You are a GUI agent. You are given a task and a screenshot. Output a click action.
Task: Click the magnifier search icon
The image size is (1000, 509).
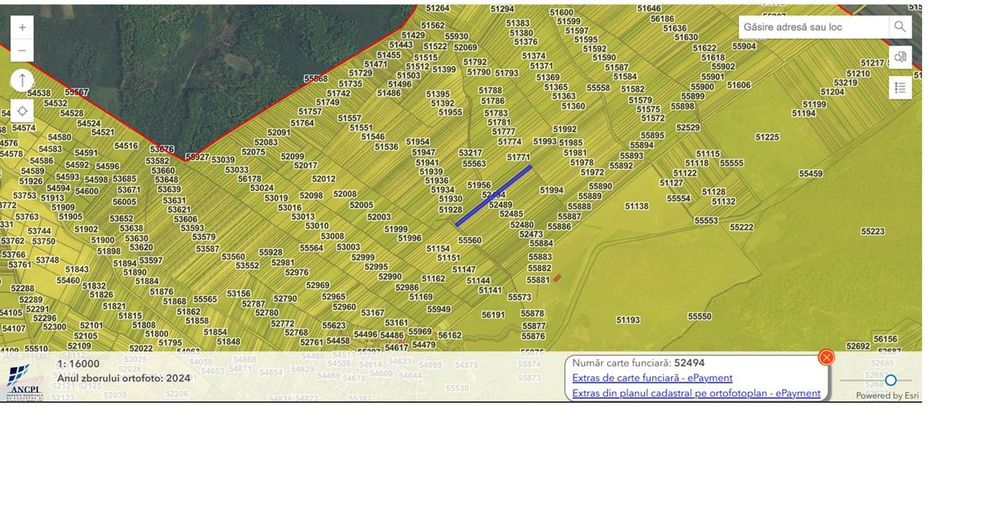pos(900,27)
